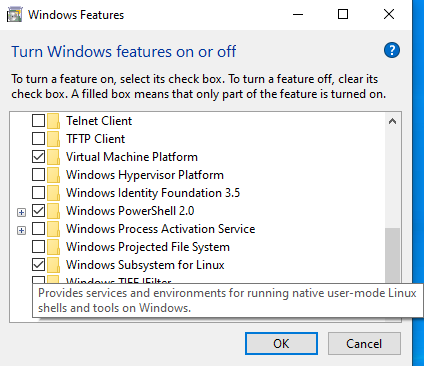The height and width of the screenshot is (366, 424).
Task: Uncheck the Virtual Machine Platform checkbox
Action: 38,157
